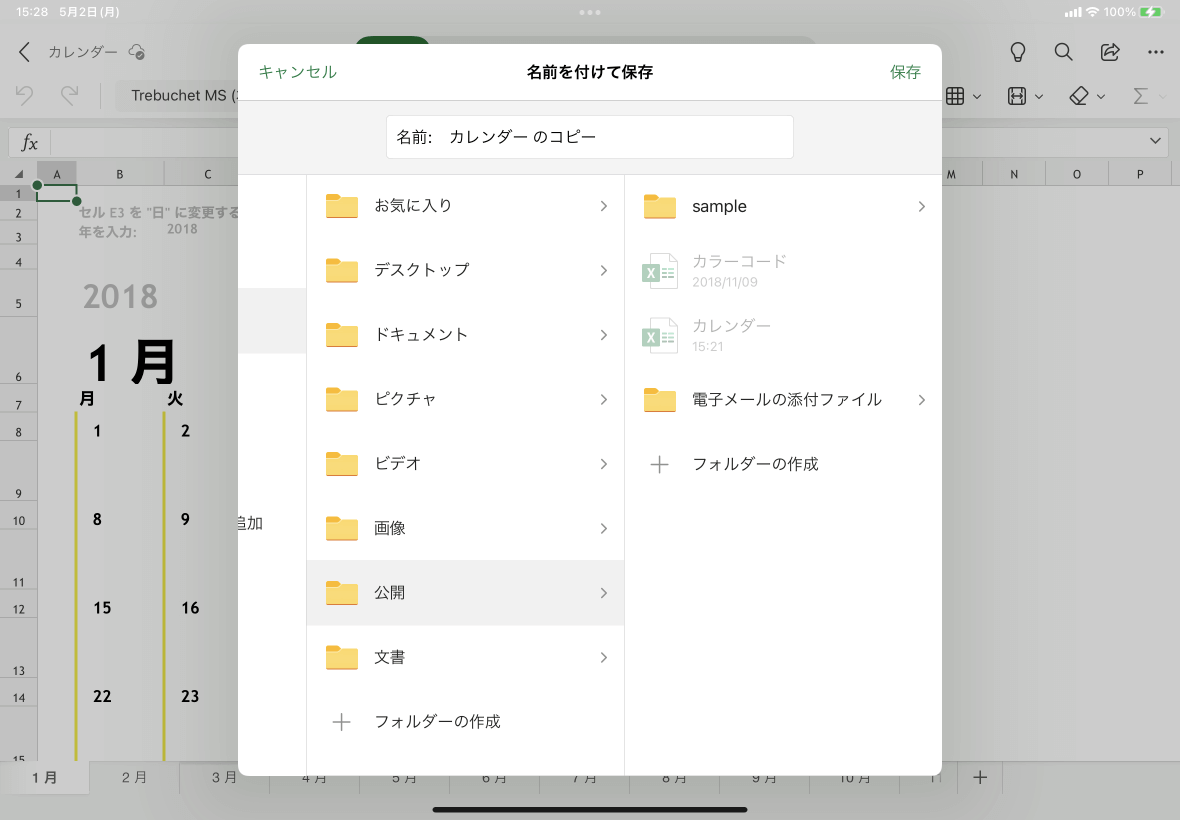Expand the sample folder chevron
1180x820 pixels.
tap(921, 207)
